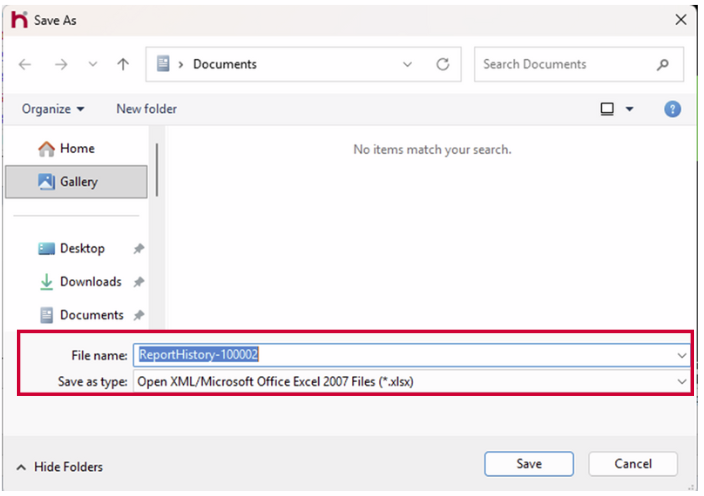Open the Organize menu
Viewport: 704px width, 496px height.
coord(53,109)
